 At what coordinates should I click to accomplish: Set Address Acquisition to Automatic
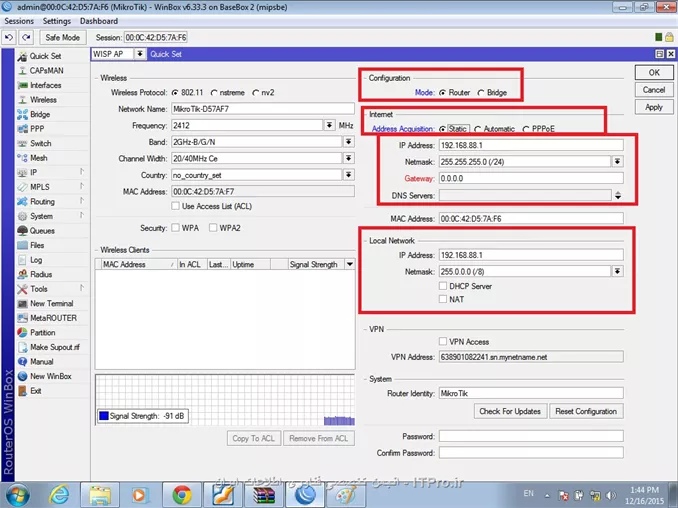coord(477,129)
